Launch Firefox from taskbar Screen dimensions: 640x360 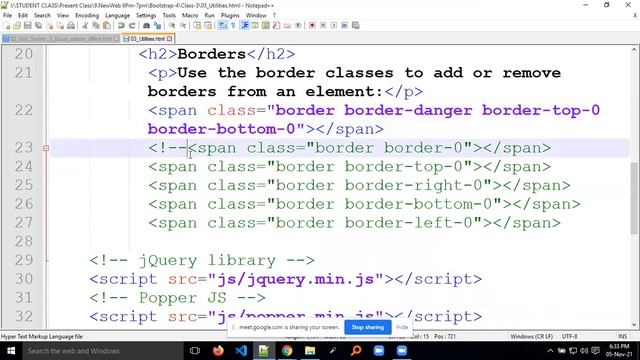[218, 351]
